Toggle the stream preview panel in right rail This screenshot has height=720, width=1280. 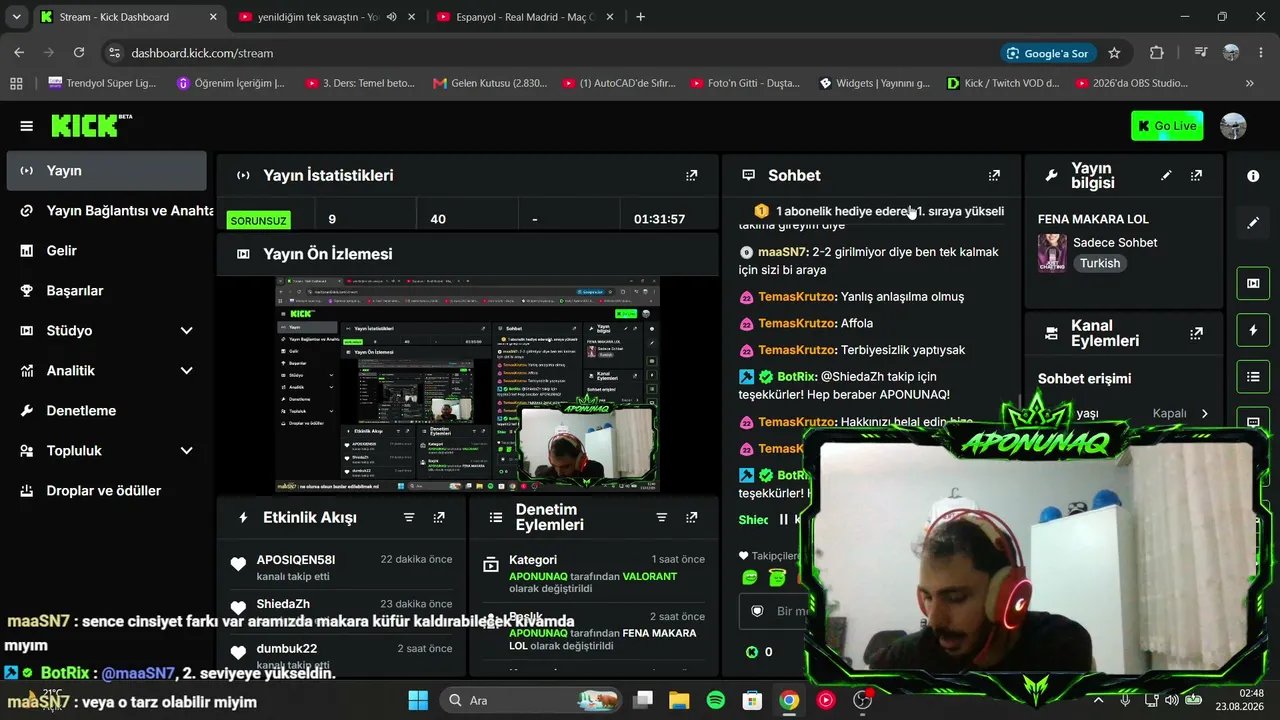pyautogui.click(x=1253, y=283)
